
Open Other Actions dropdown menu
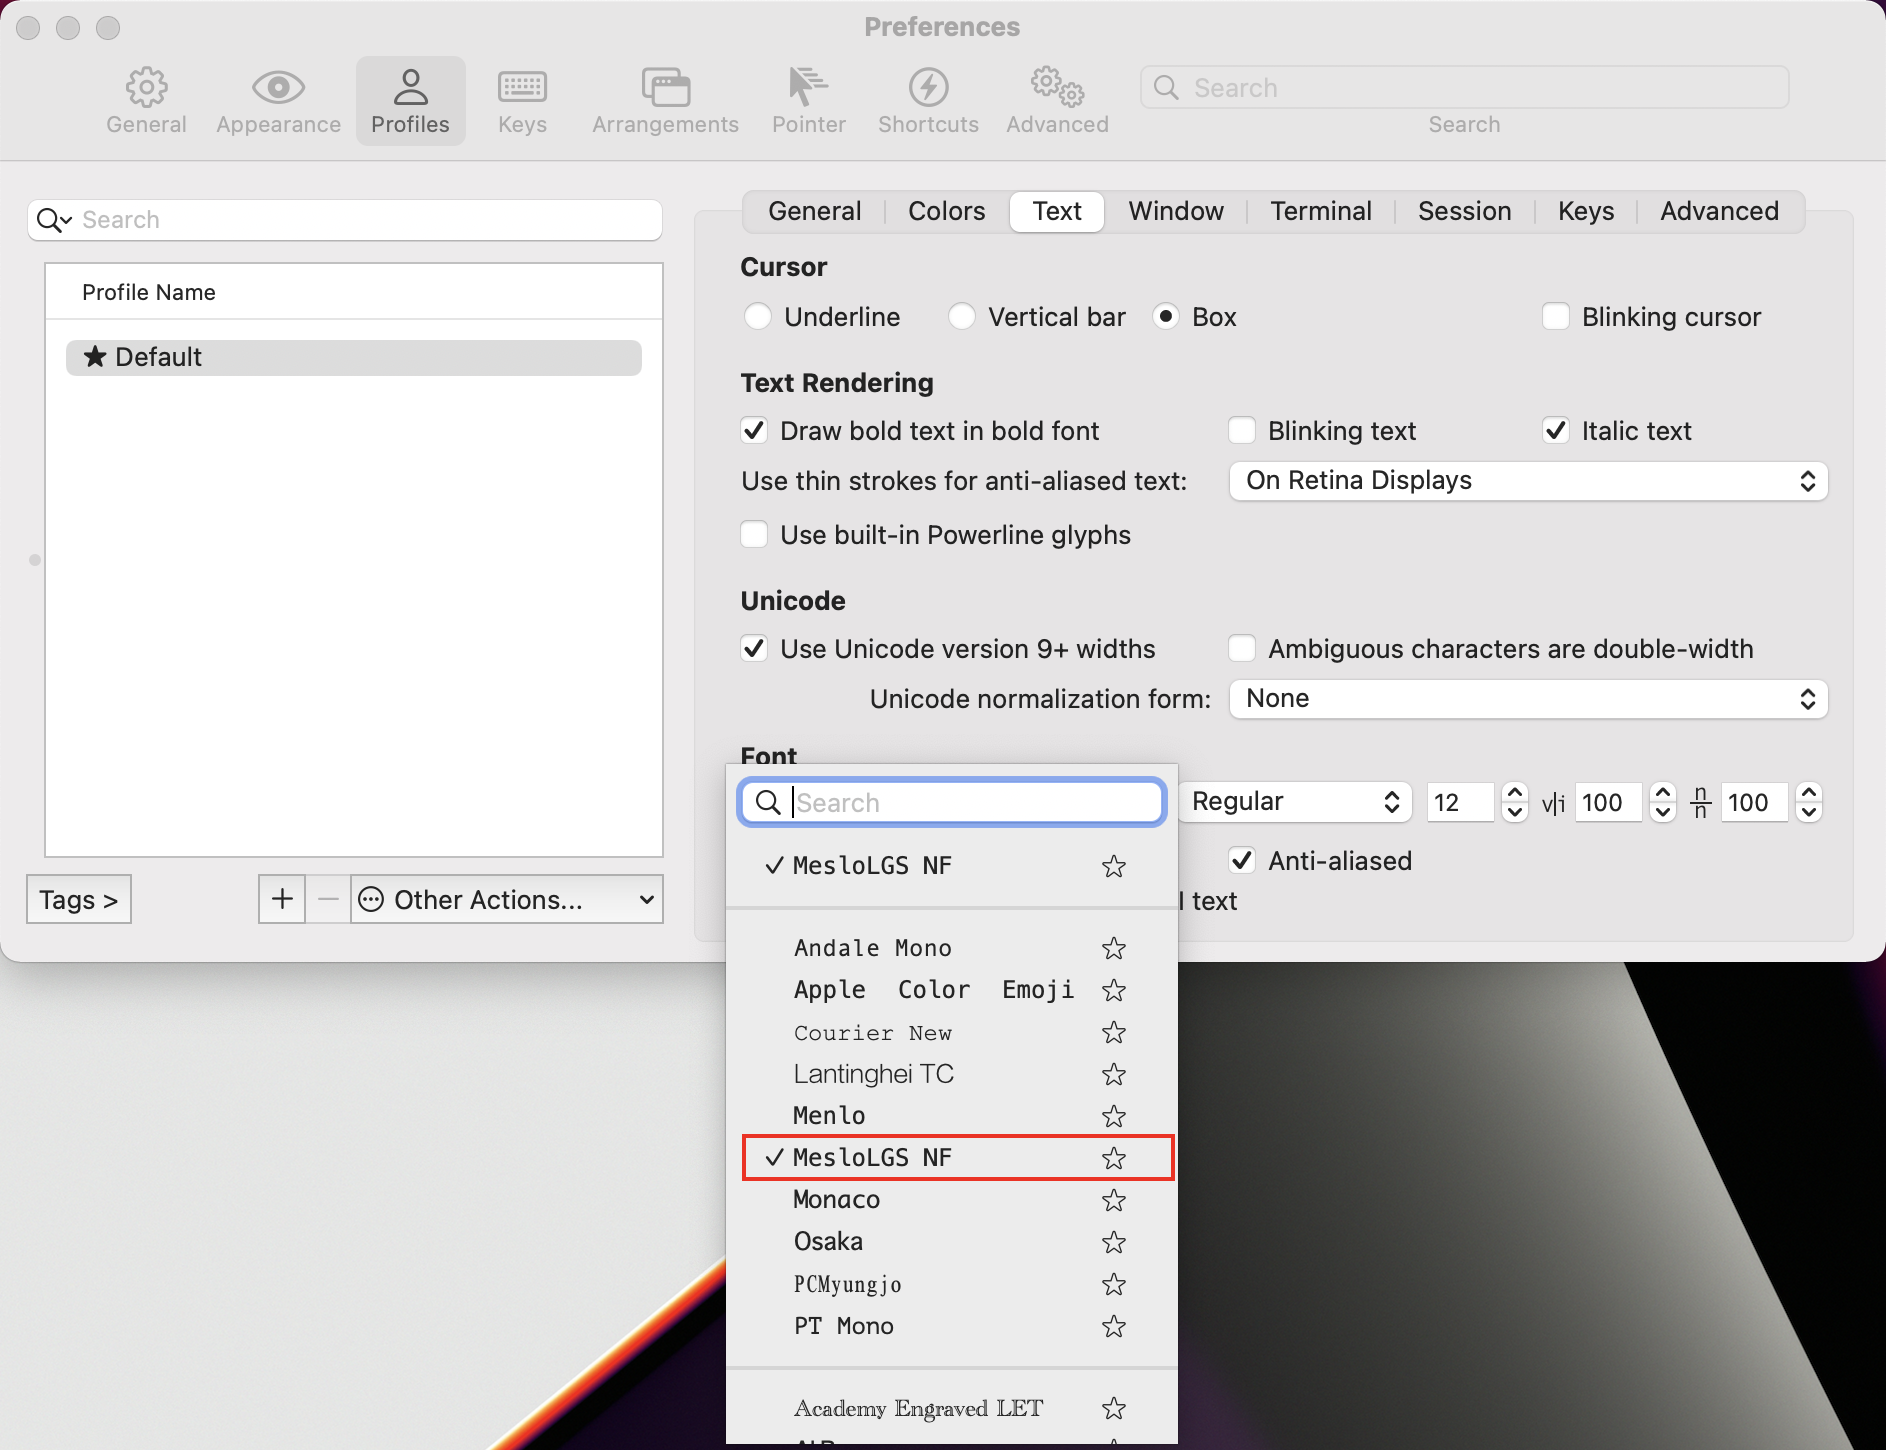click(507, 899)
